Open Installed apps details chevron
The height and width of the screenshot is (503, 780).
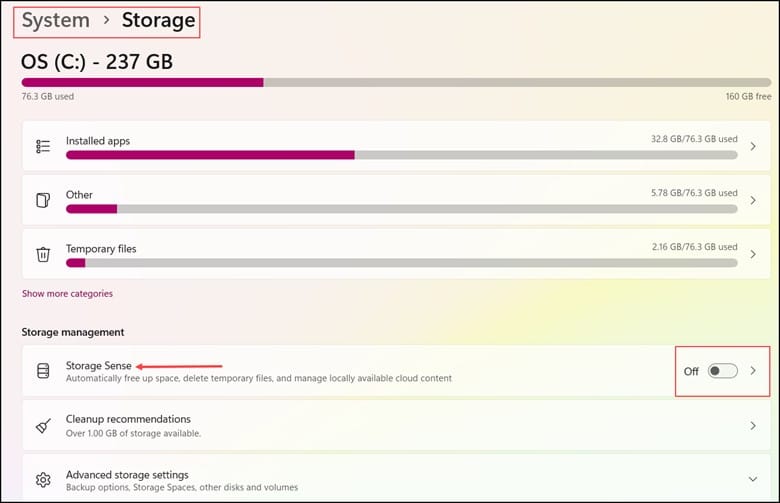(x=753, y=146)
